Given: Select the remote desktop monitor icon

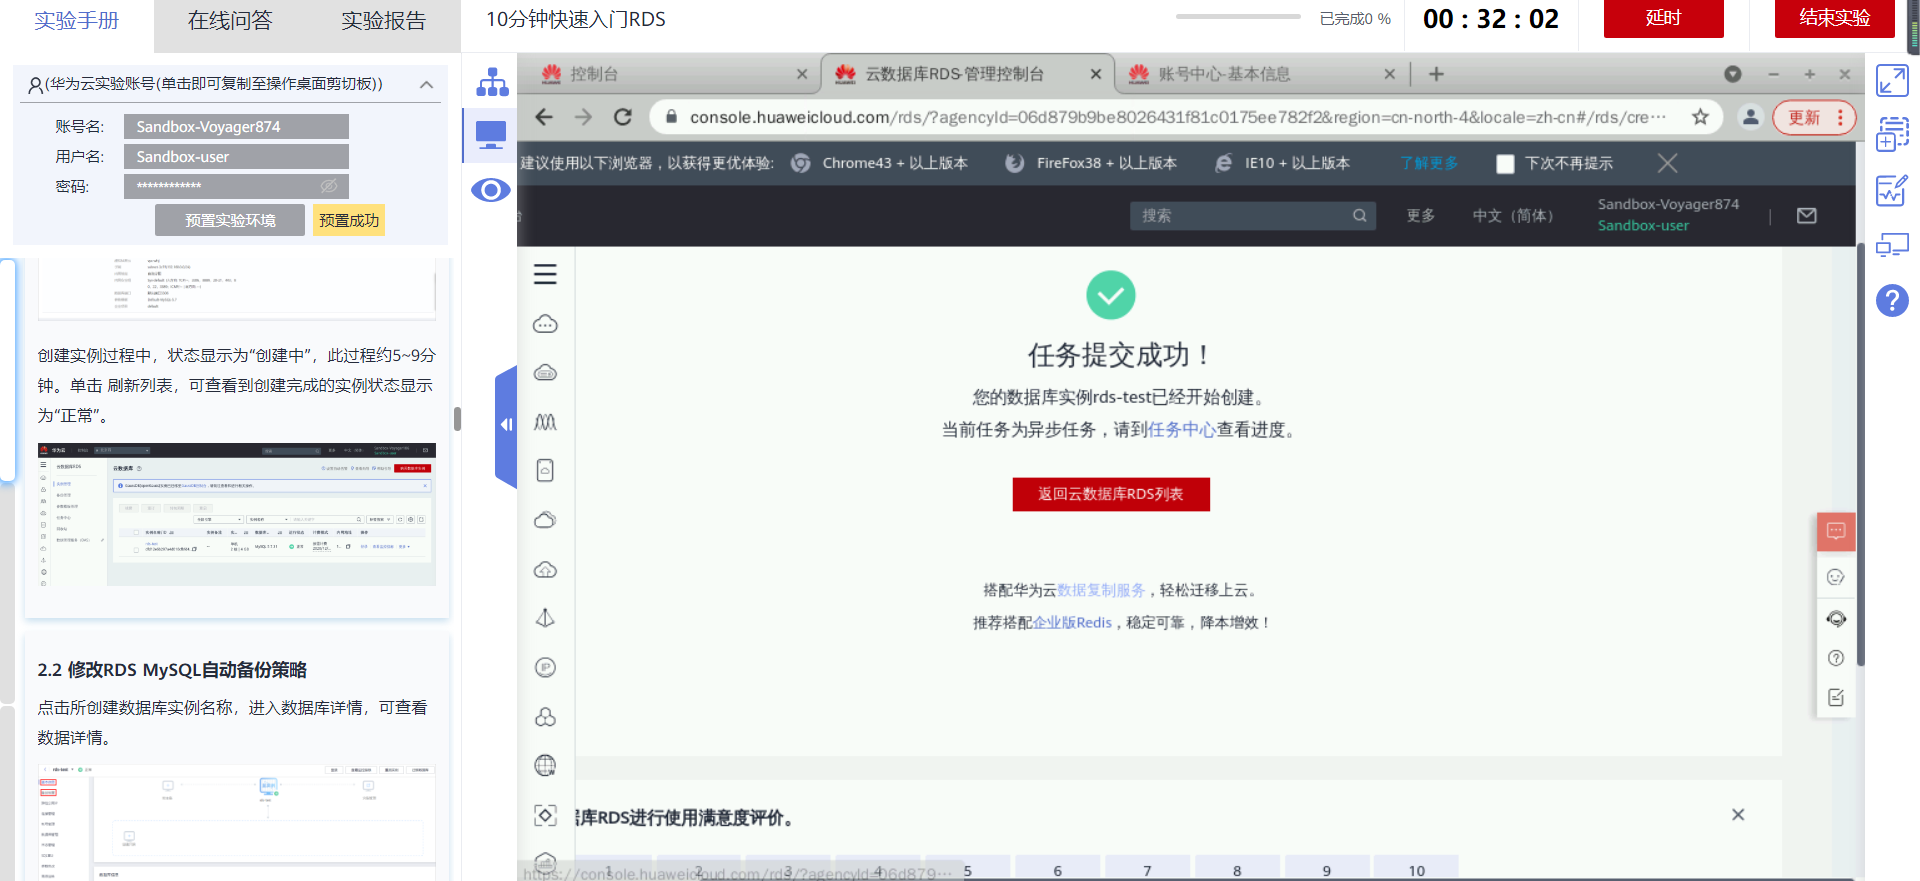Looking at the screenshot, I should point(491,134).
